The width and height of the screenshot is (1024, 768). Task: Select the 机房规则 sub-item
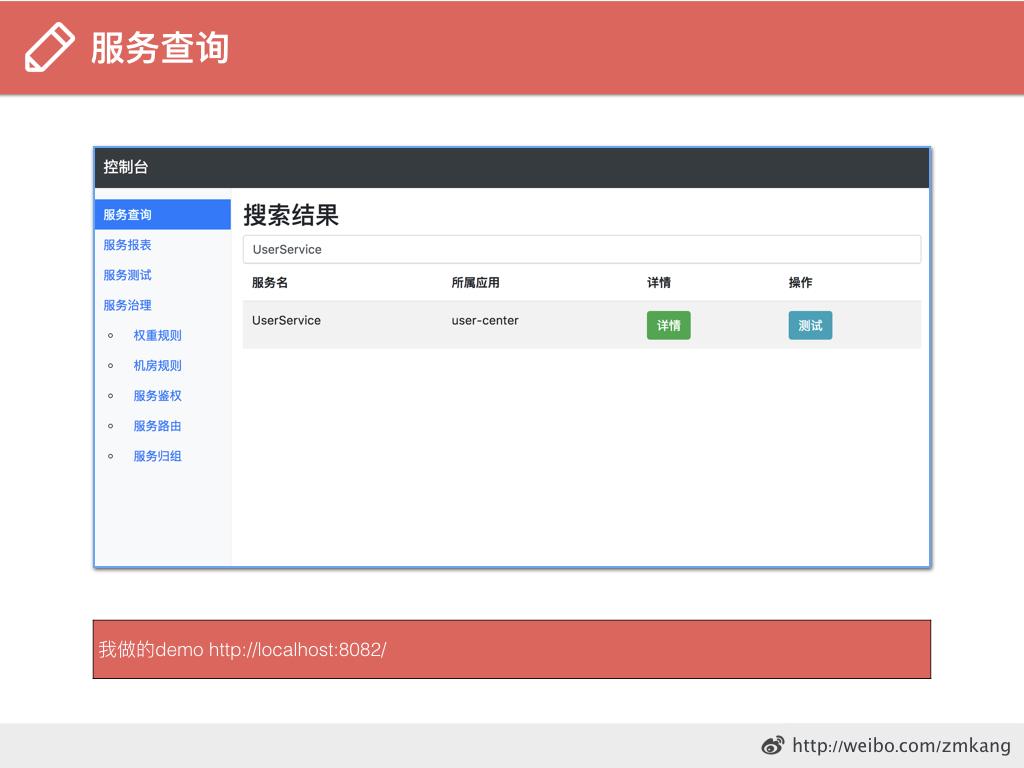[x=158, y=366]
